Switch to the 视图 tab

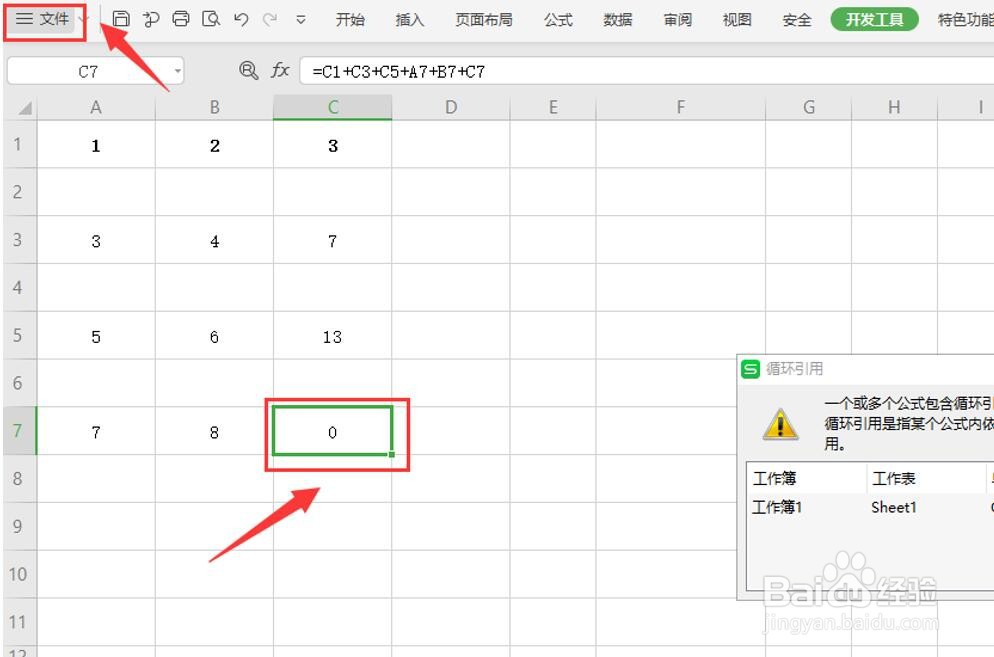click(737, 20)
